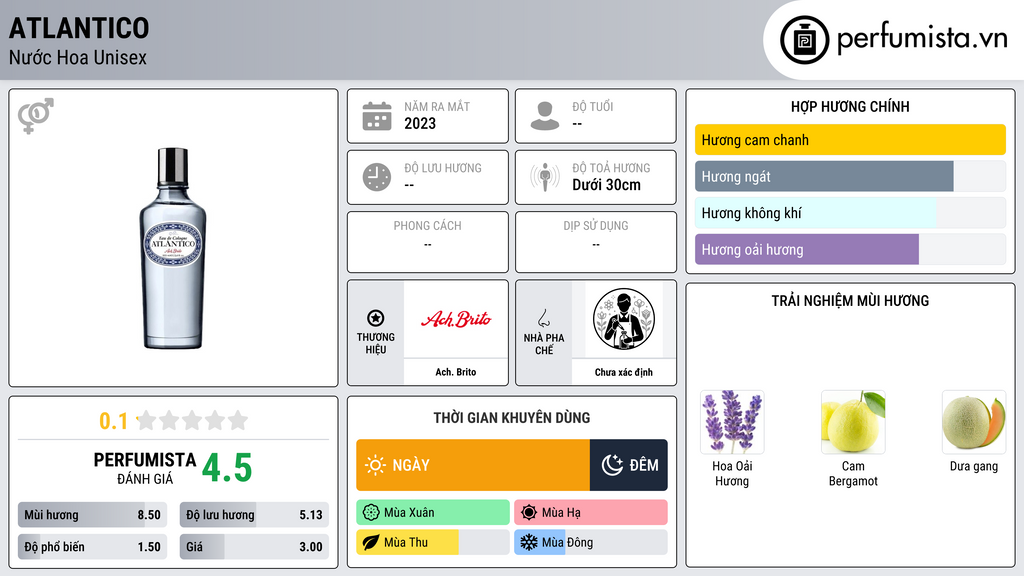Image resolution: width=1024 pixels, height=576 pixels.
Task: Click the Mùa Xuân season bar
Action: click(433, 513)
